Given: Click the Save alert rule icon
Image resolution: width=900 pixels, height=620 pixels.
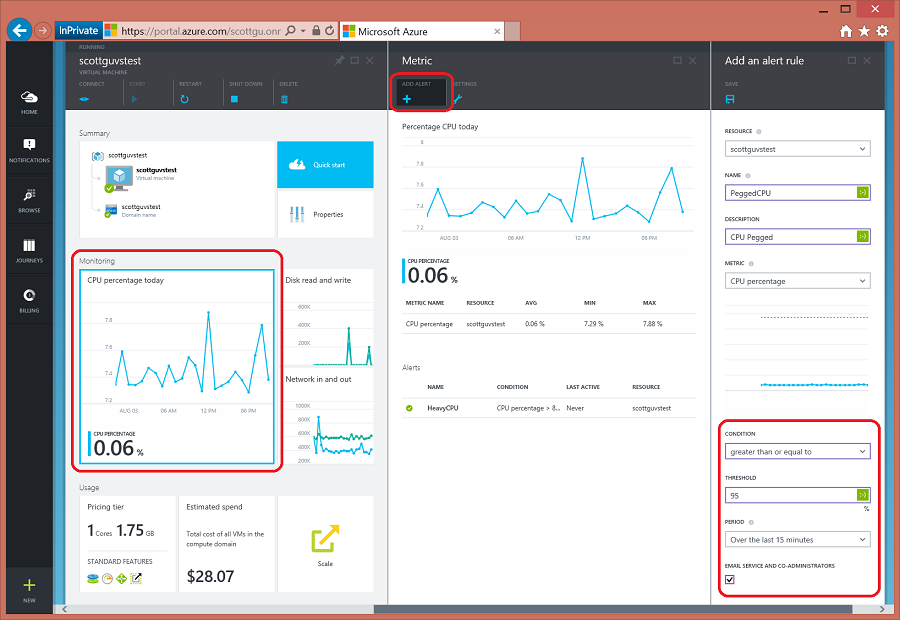Looking at the screenshot, I should 730,99.
